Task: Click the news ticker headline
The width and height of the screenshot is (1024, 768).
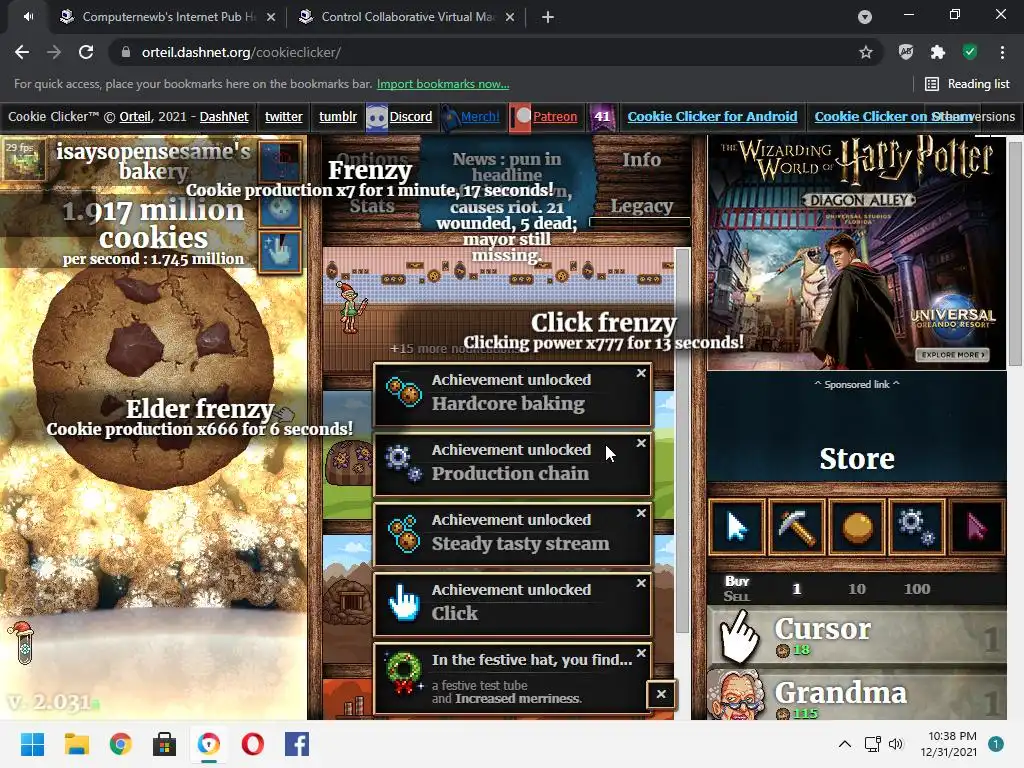Action: (x=507, y=206)
